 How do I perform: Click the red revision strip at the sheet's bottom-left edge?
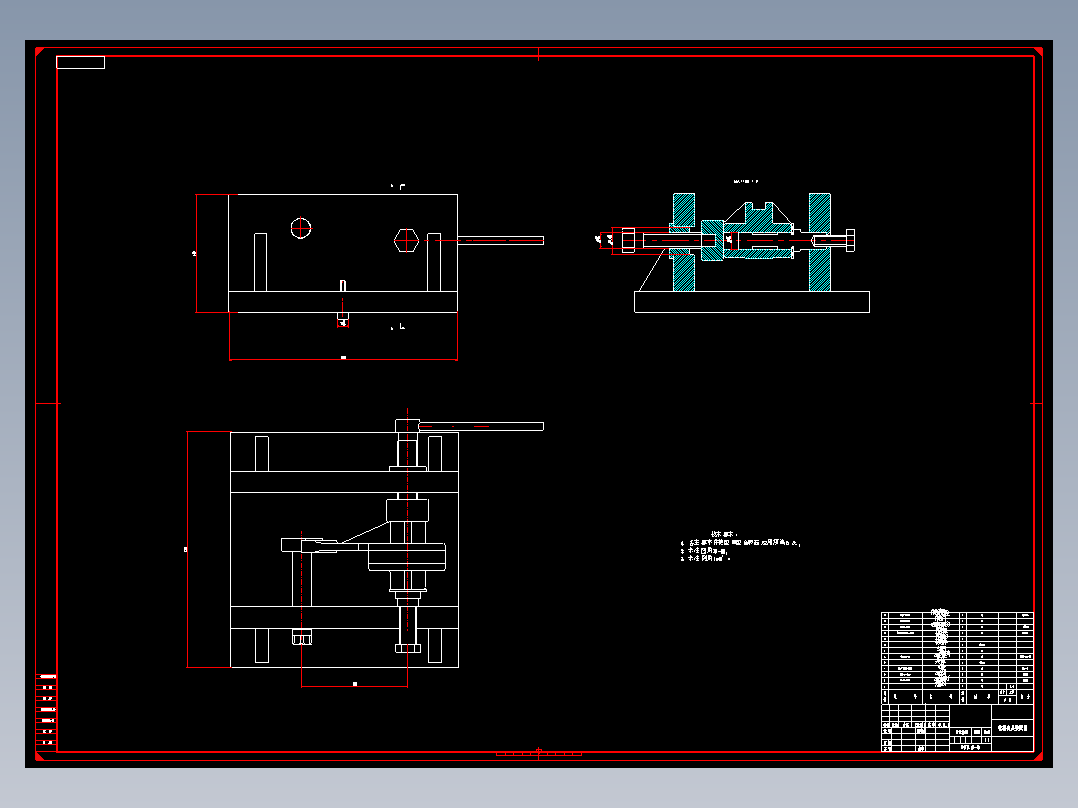click(x=46, y=710)
